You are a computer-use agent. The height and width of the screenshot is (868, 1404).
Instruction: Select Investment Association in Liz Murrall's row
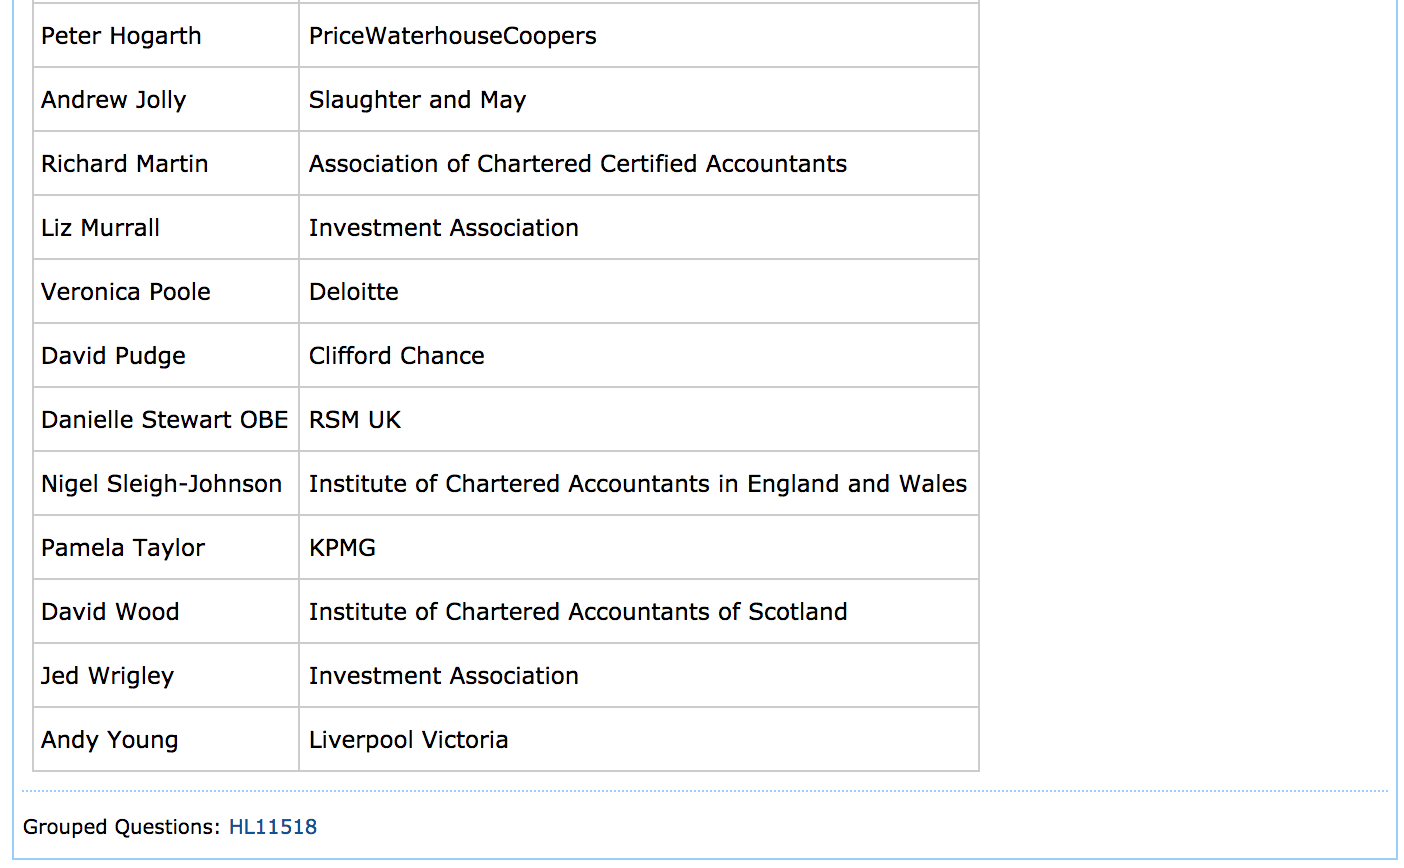click(x=443, y=228)
